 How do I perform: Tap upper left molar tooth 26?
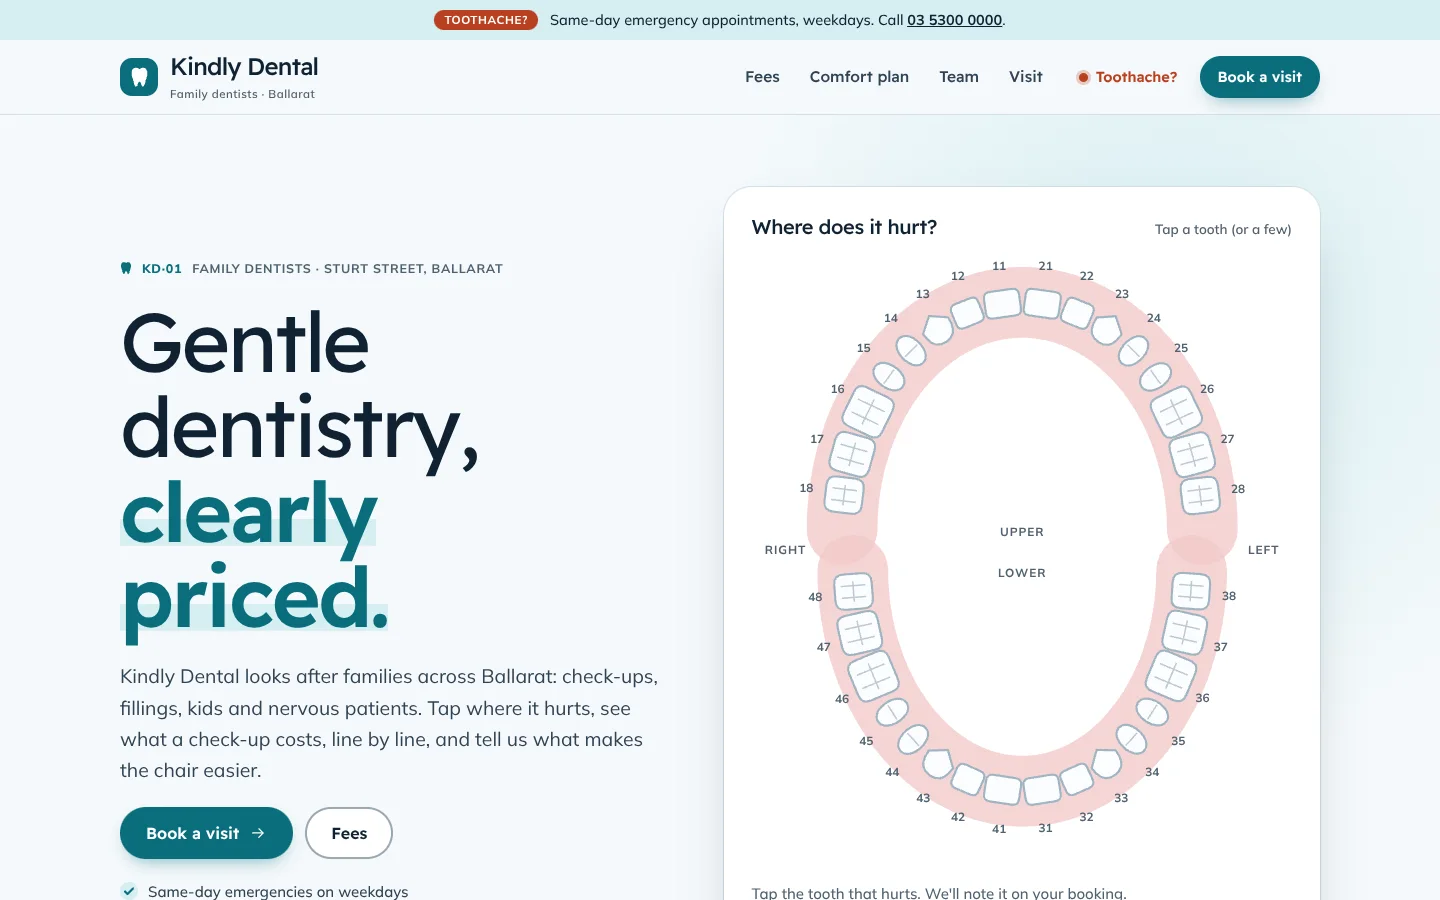coord(1176,411)
